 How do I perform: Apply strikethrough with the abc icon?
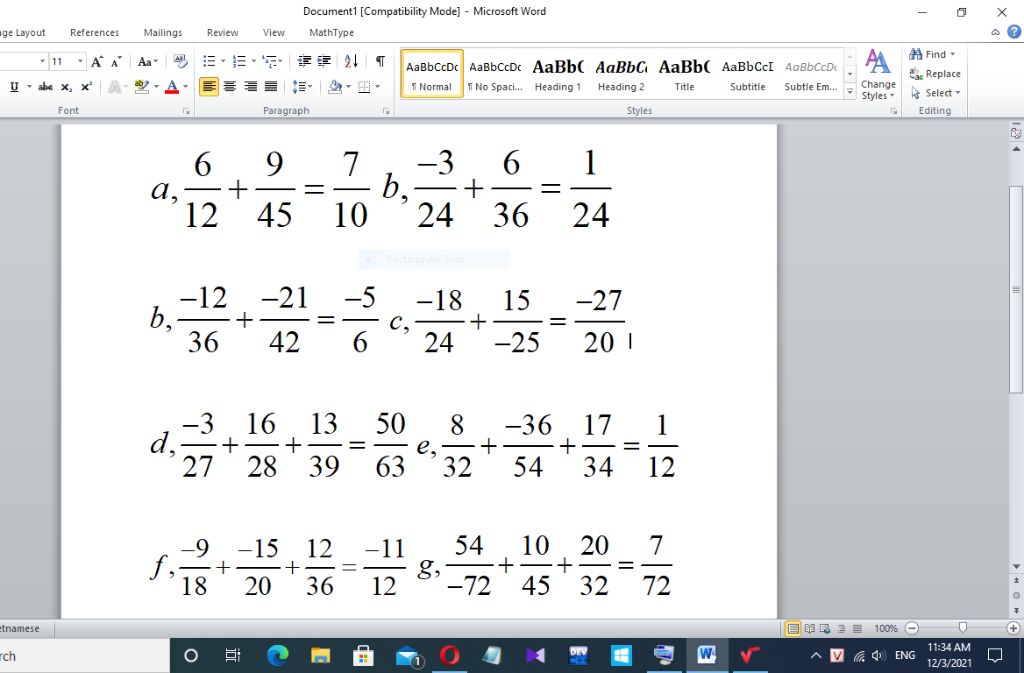pyautogui.click(x=45, y=87)
